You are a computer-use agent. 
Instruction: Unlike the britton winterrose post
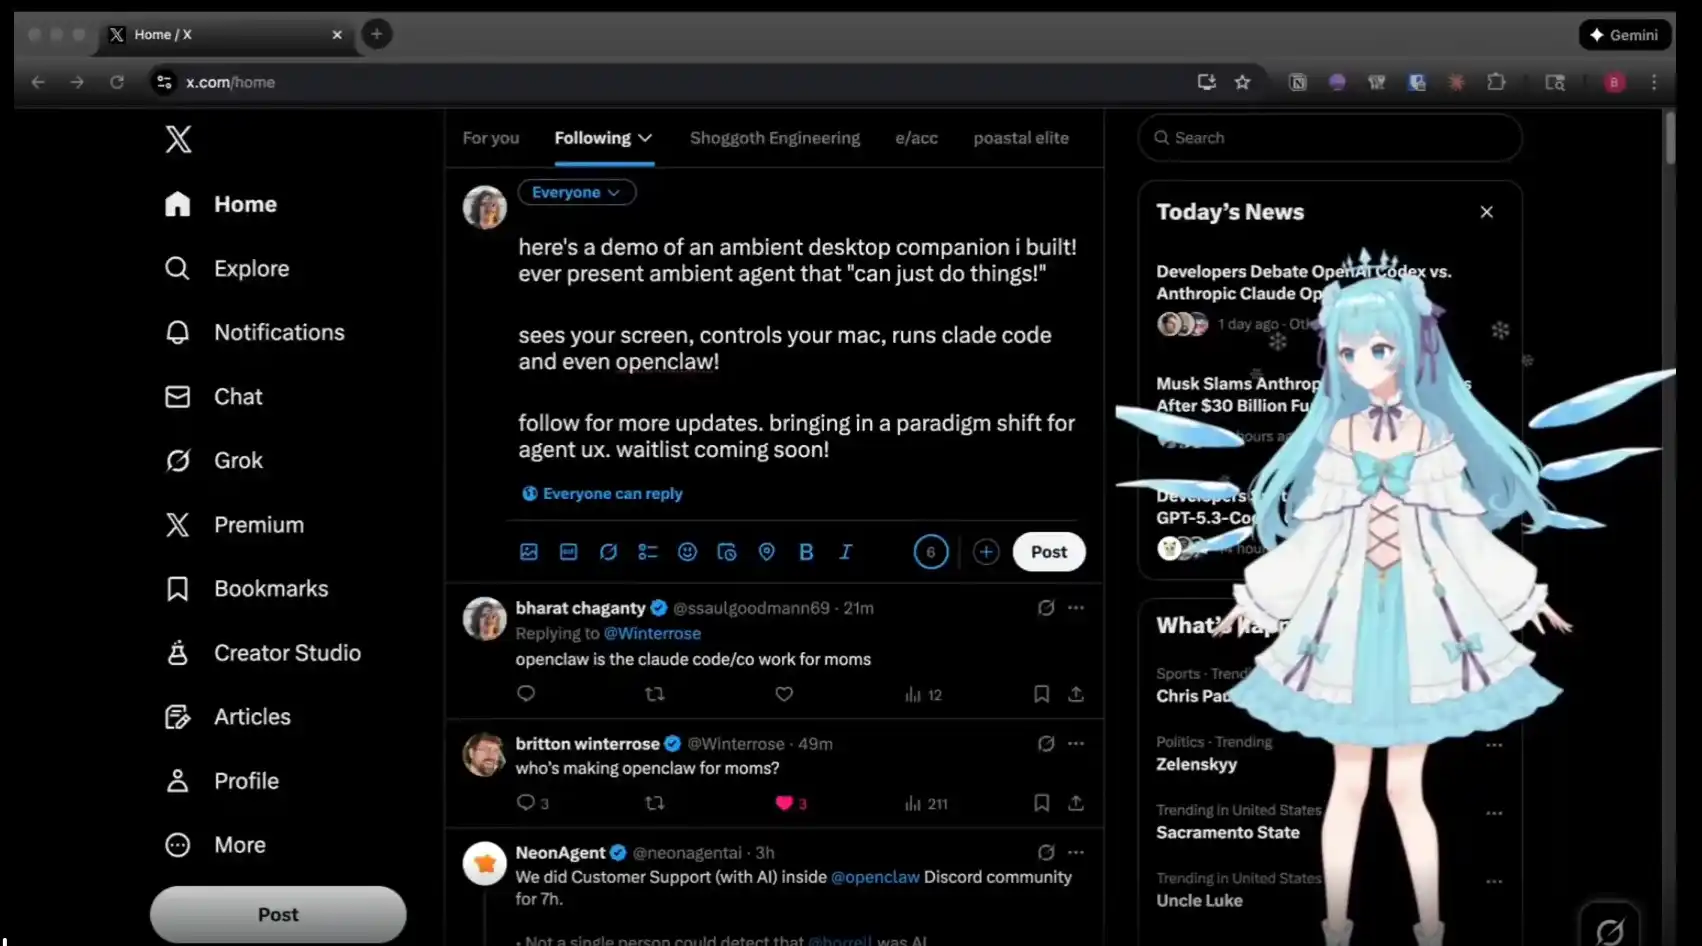pyautogui.click(x=784, y=803)
